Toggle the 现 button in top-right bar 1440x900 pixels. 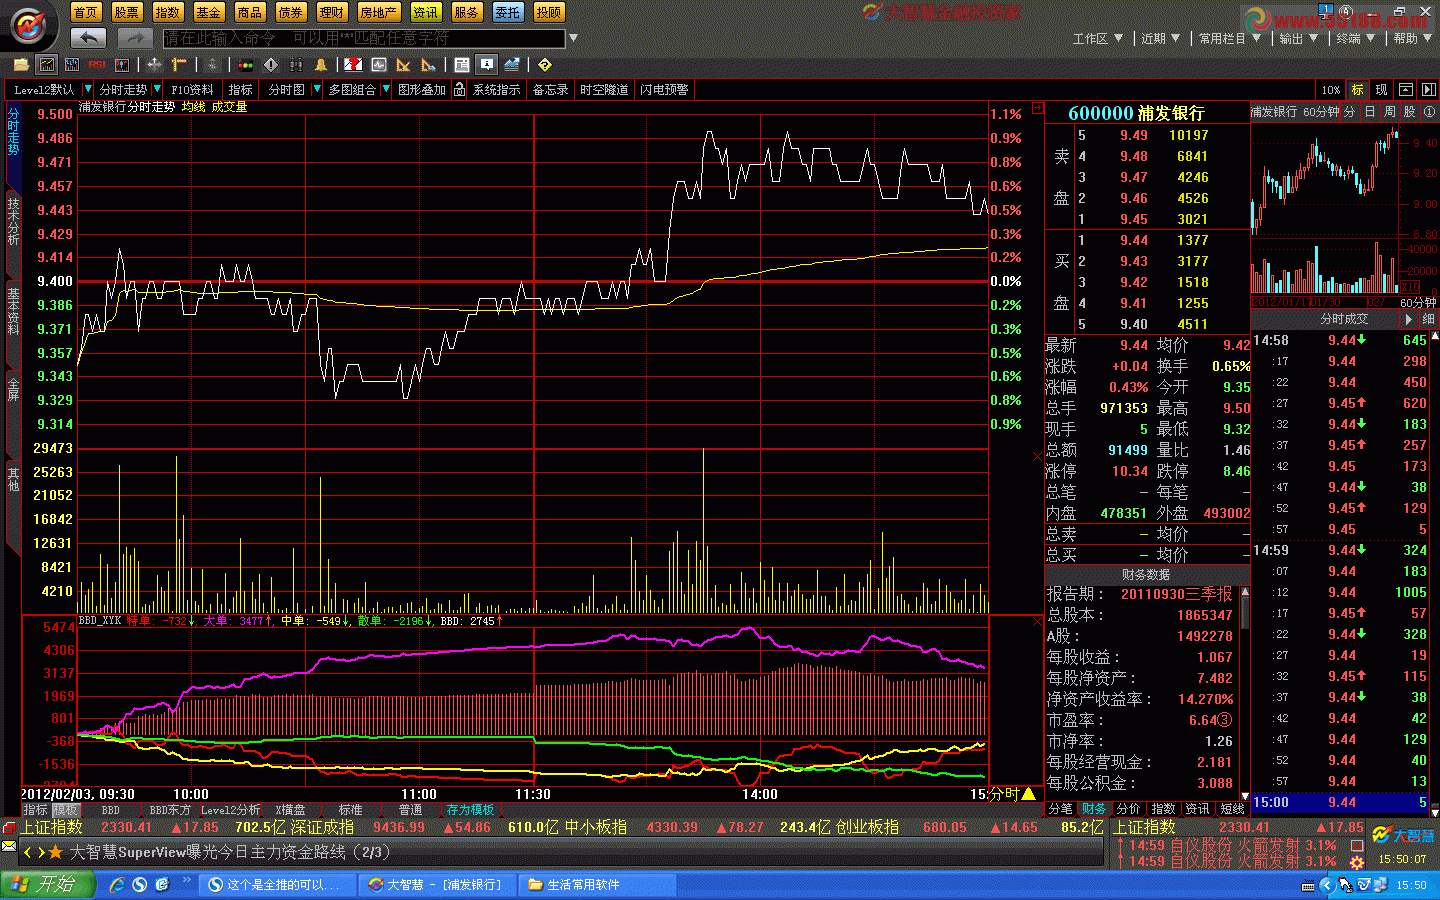click(1381, 90)
